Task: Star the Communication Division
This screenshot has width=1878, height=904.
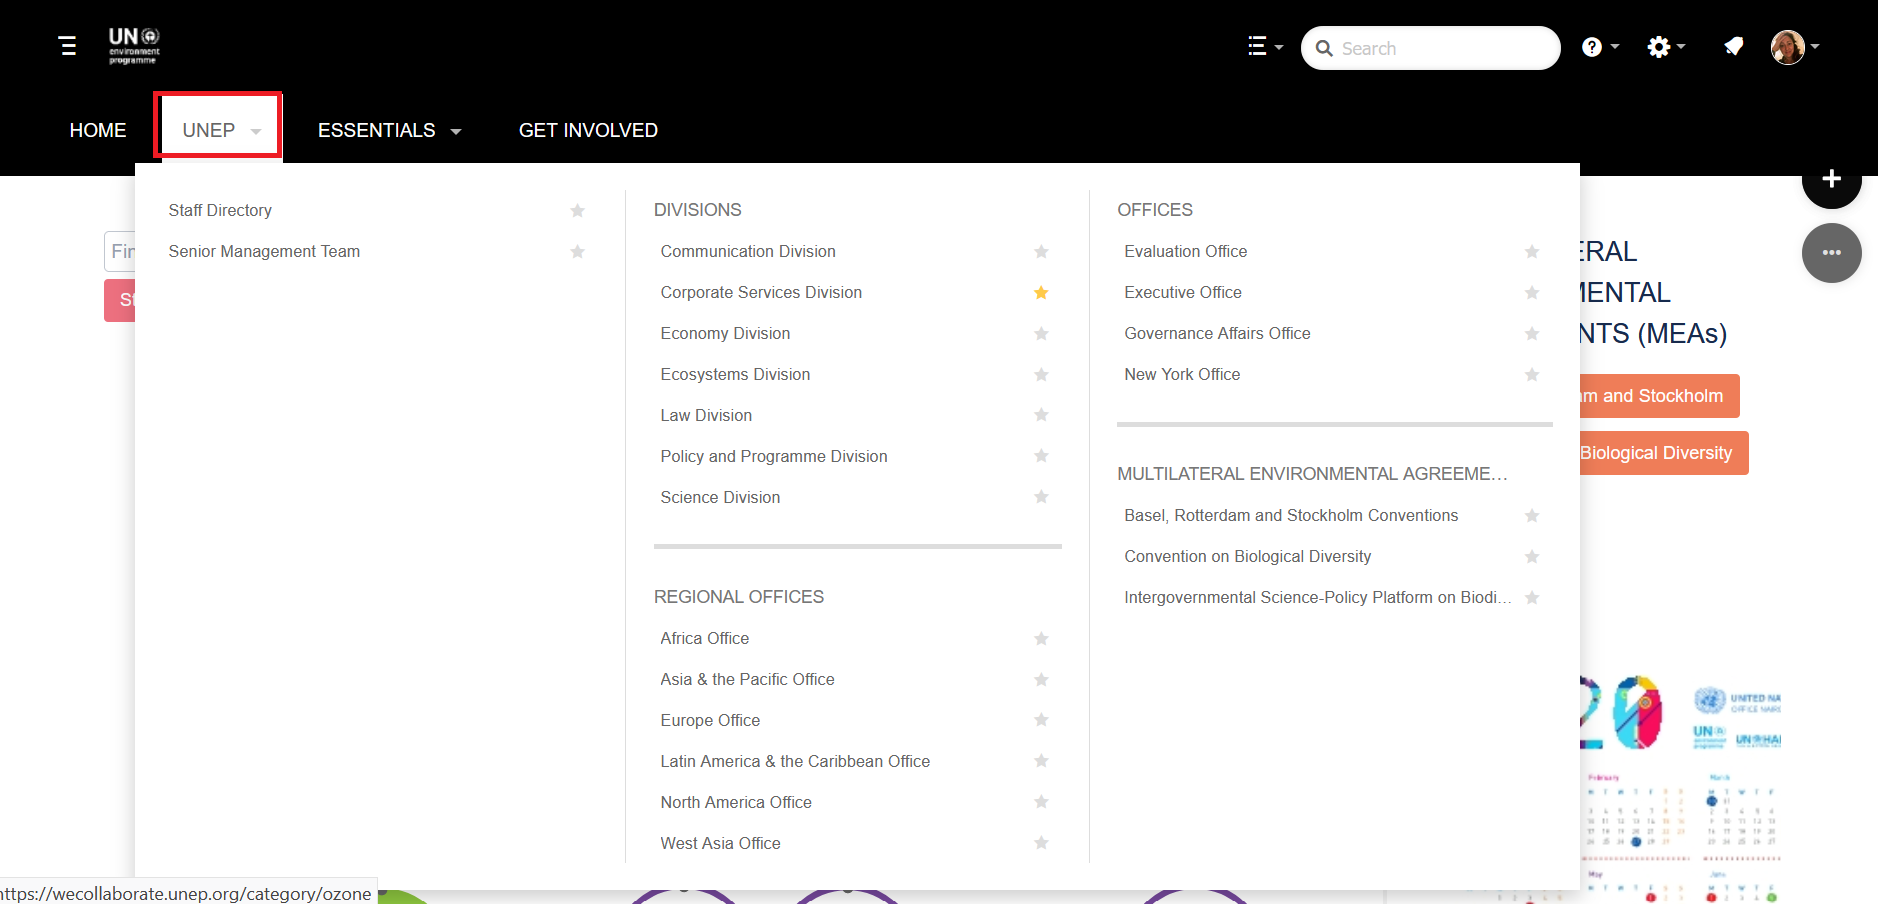Action: 1041,251
